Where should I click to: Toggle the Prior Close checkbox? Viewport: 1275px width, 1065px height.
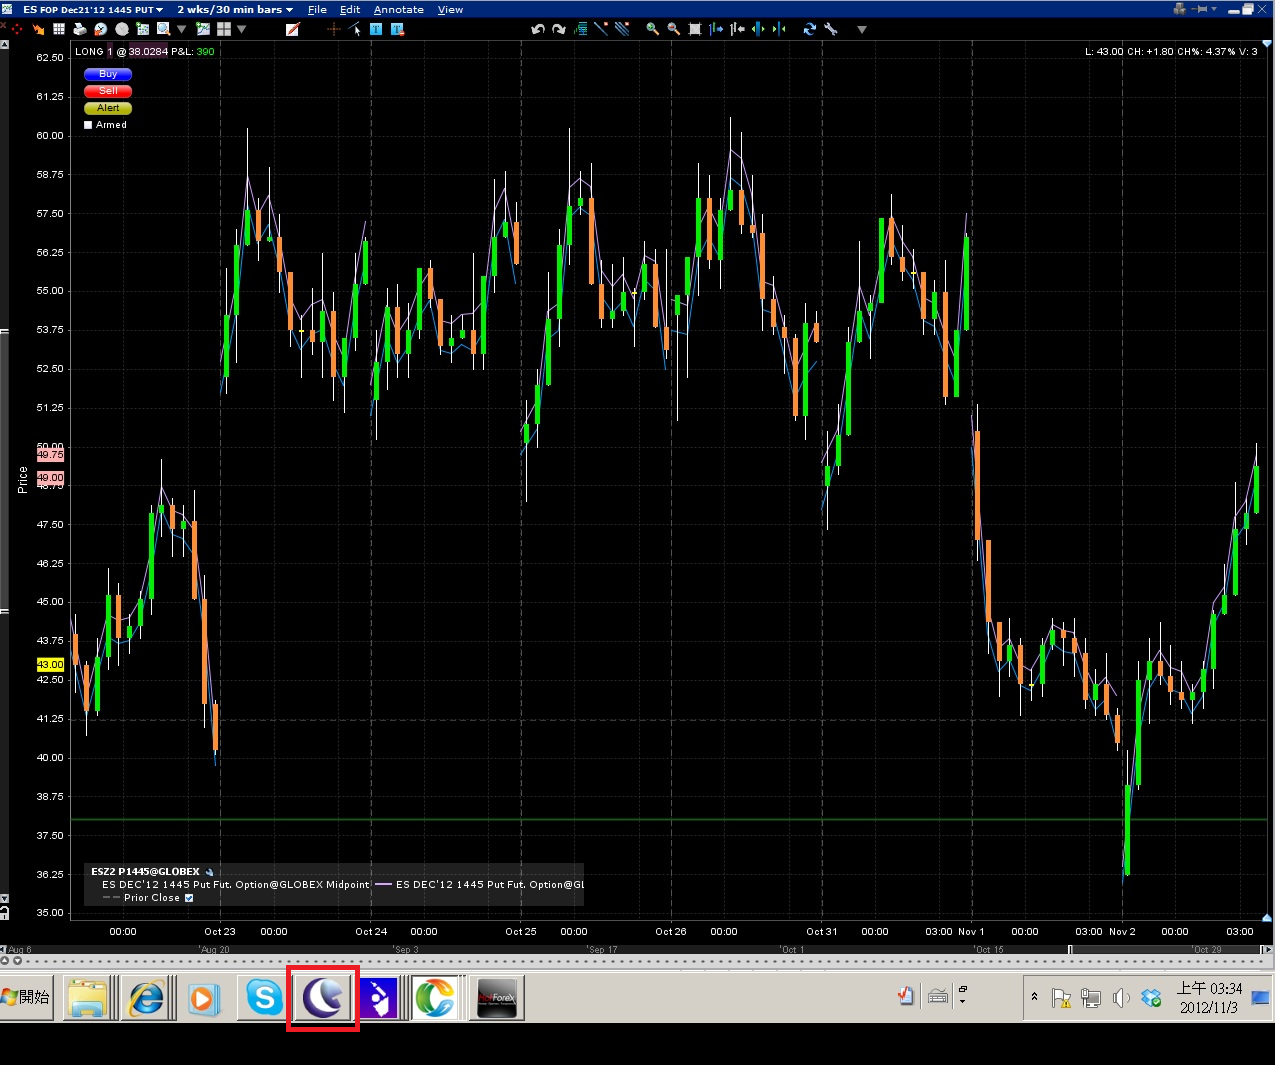[188, 898]
